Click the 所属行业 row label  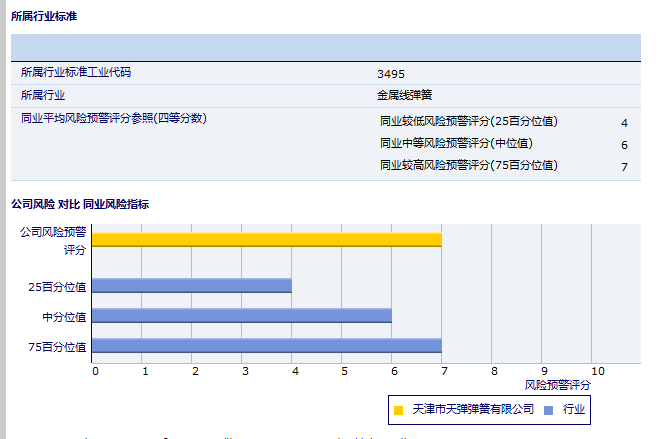click(x=43, y=95)
